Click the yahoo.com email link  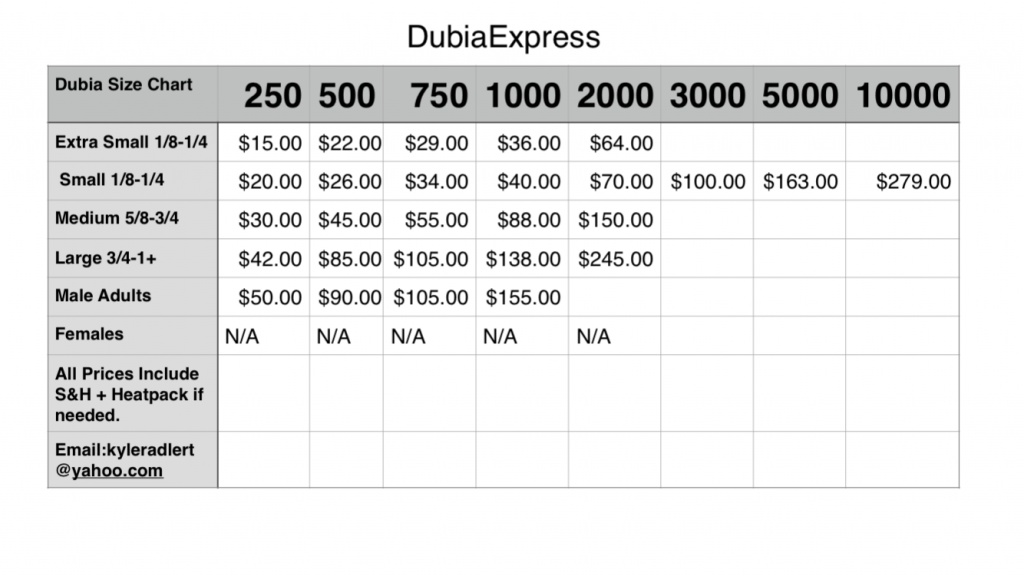click(x=117, y=471)
